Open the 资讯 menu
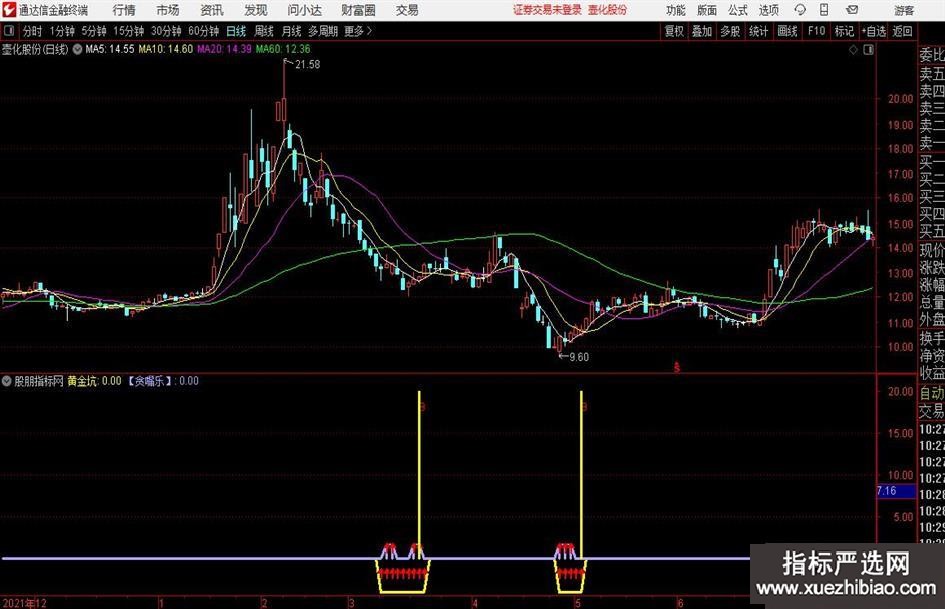The height and width of the screenshot is (609, 945). coord(212,10)
